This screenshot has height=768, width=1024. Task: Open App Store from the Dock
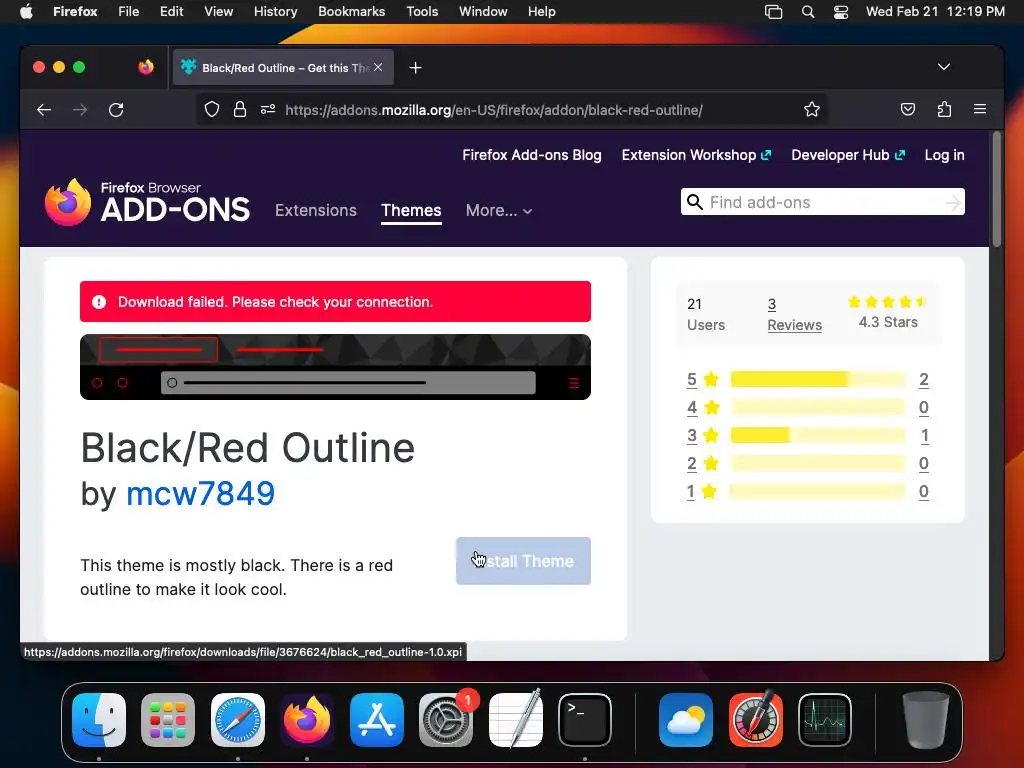[x=377, y=720]
